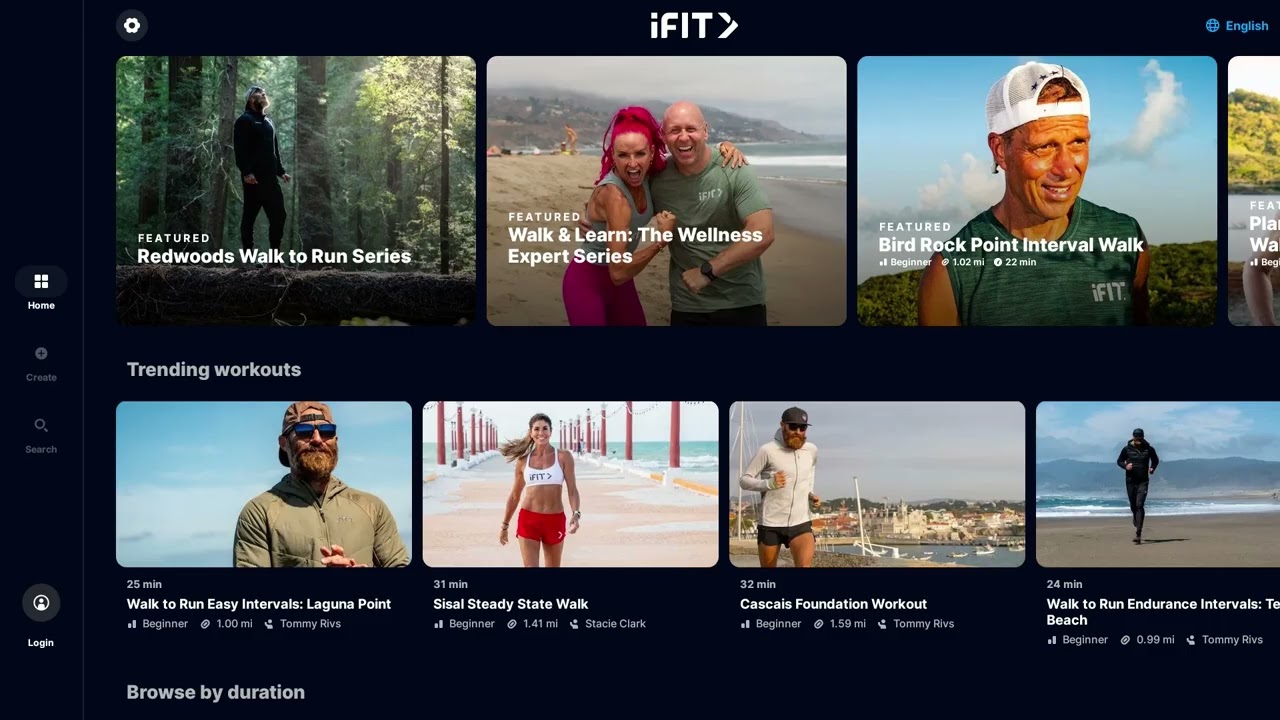
Task: Open the Sisal Steady State Walk thumbnail
Action: (571, 484)
